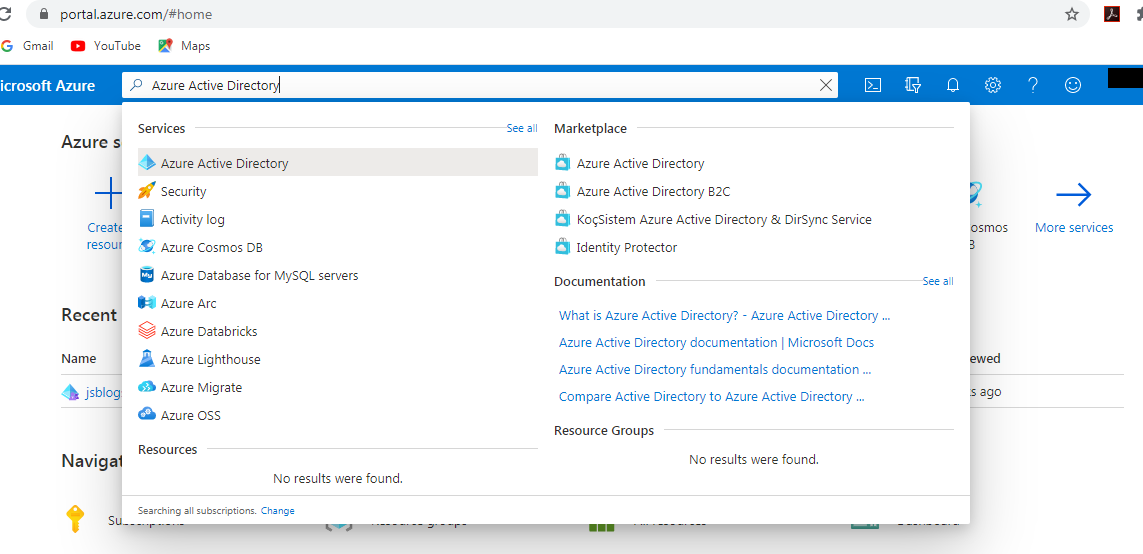Open portal settings gear icon

[x=993, y=86]
